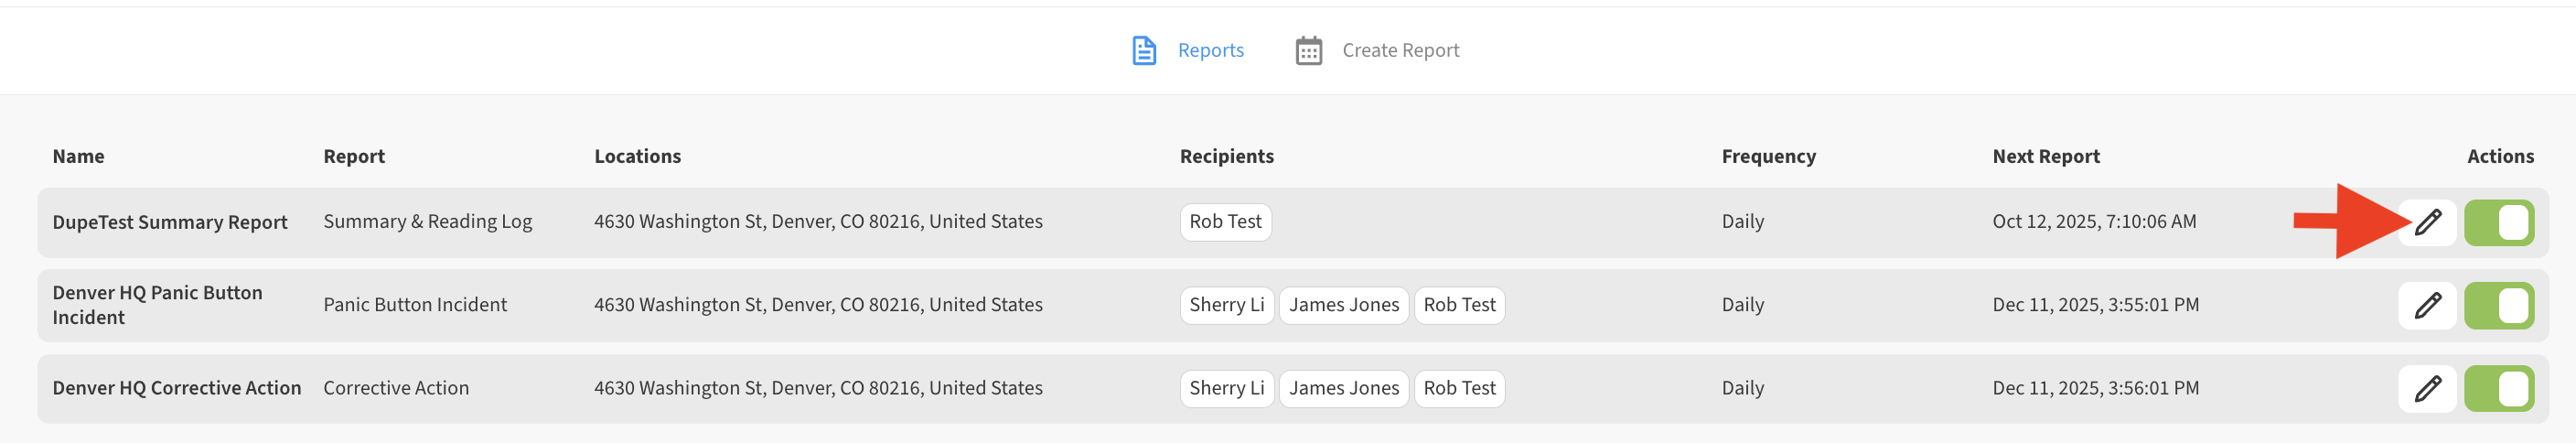Click the Next Report column header
Screen dimensions: 2576x443
[x=2045, y=156]
